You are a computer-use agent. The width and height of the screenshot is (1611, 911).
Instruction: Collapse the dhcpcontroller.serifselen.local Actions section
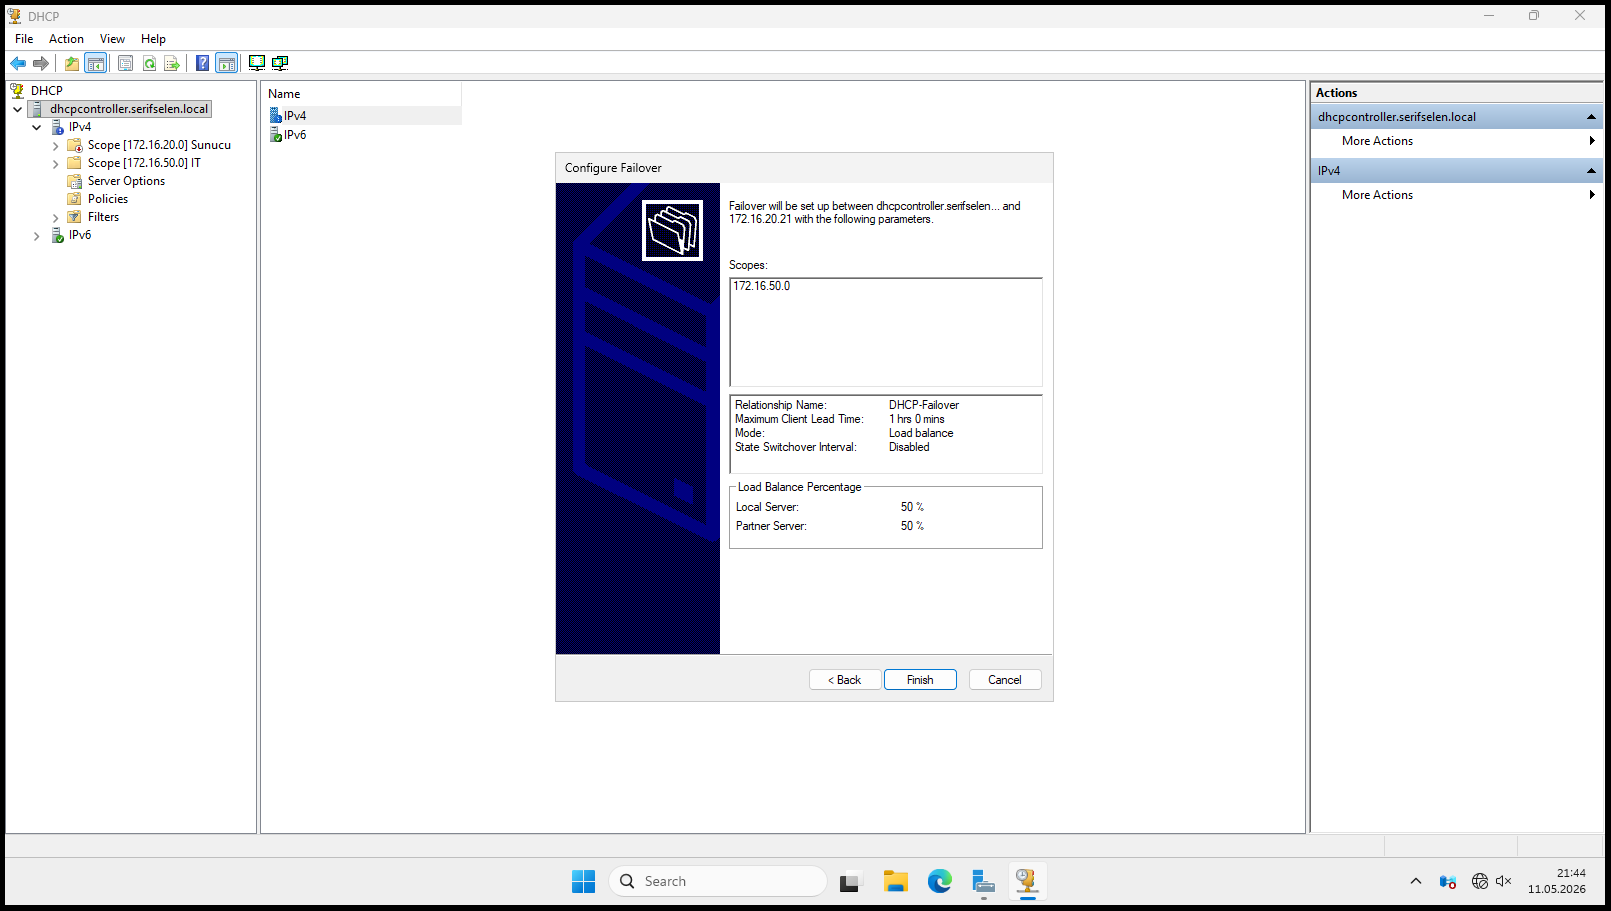click(1591, 117)
